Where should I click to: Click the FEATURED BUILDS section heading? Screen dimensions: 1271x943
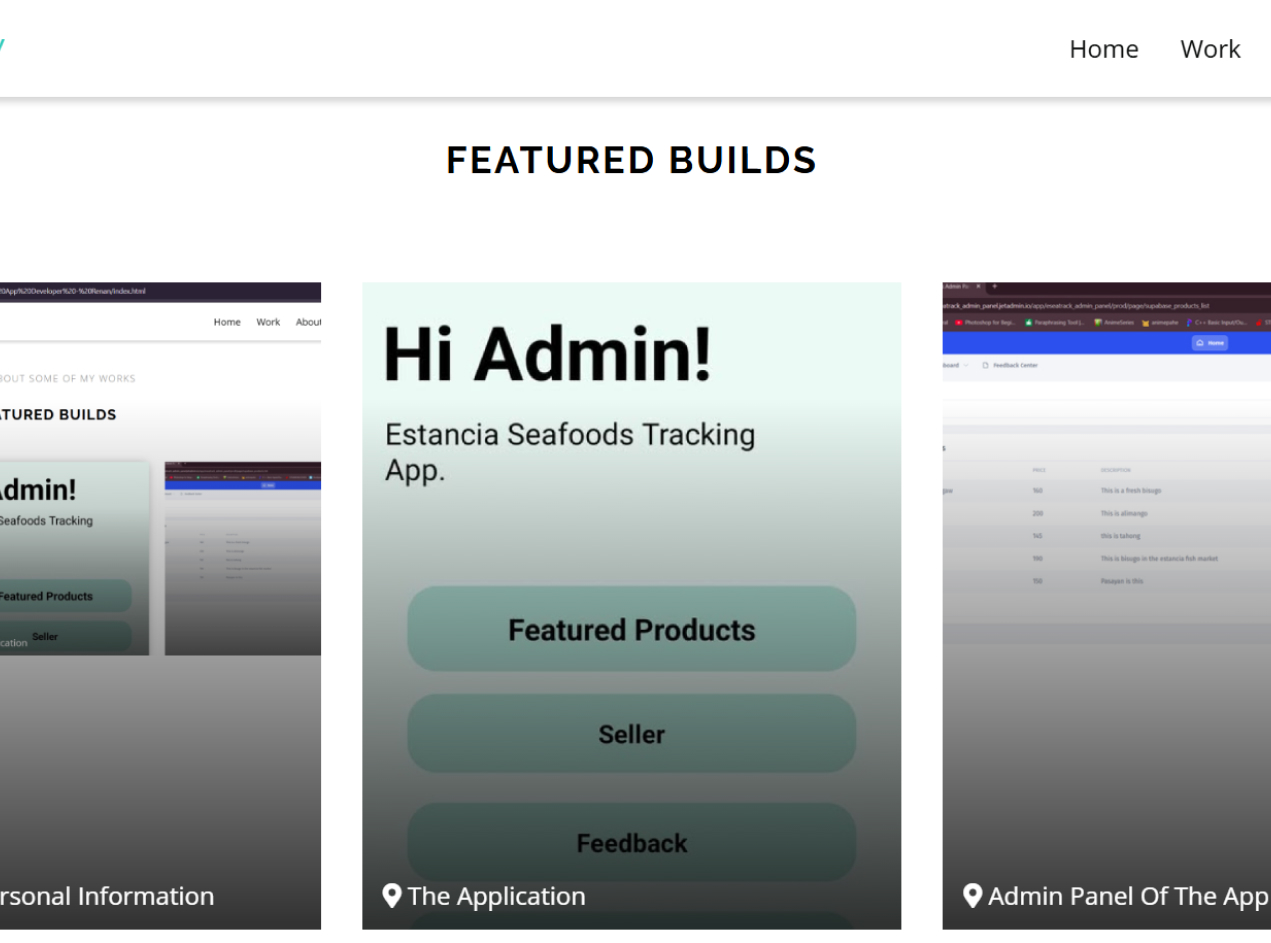pos(631,160)
